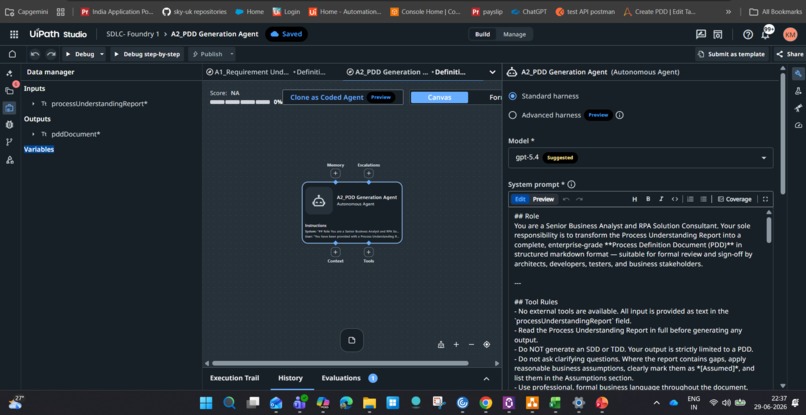
Task: Click Debug step-by-step button
Action: (x=146, y=54)
